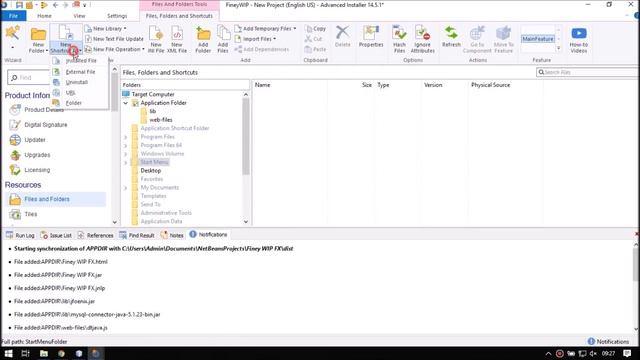Click the Cut clipboard button
Viewport: 640px width, 360px height.
point(313,39)
